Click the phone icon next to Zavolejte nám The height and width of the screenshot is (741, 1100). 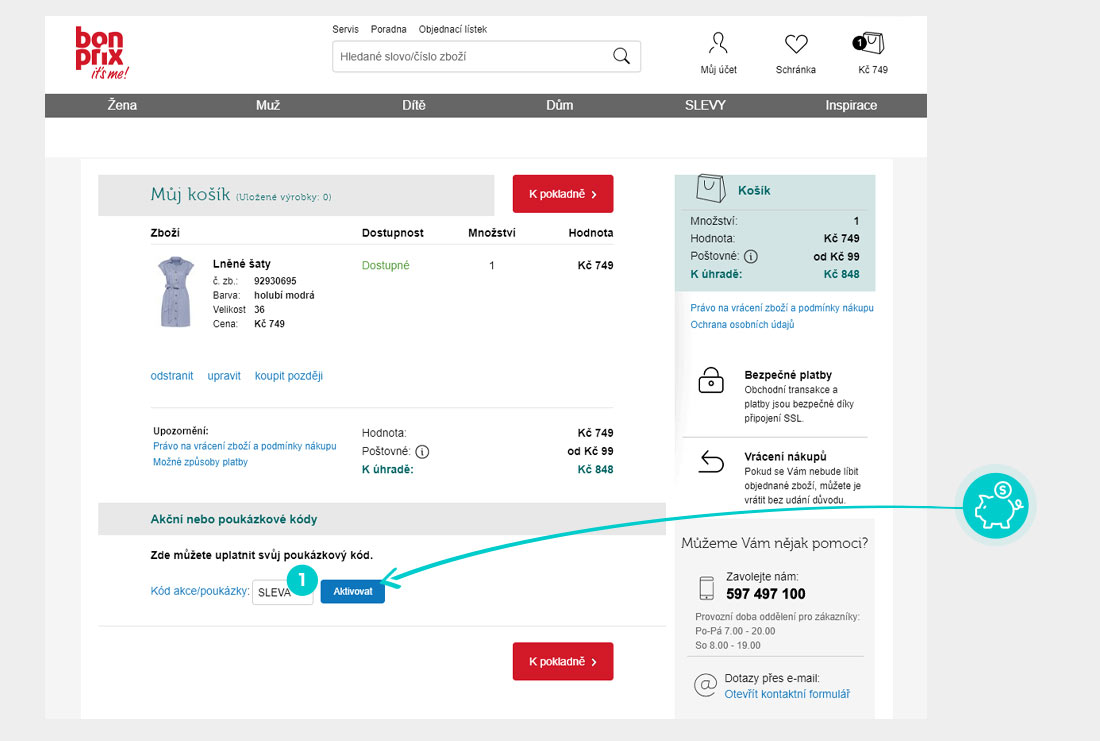tap(706, 587)
